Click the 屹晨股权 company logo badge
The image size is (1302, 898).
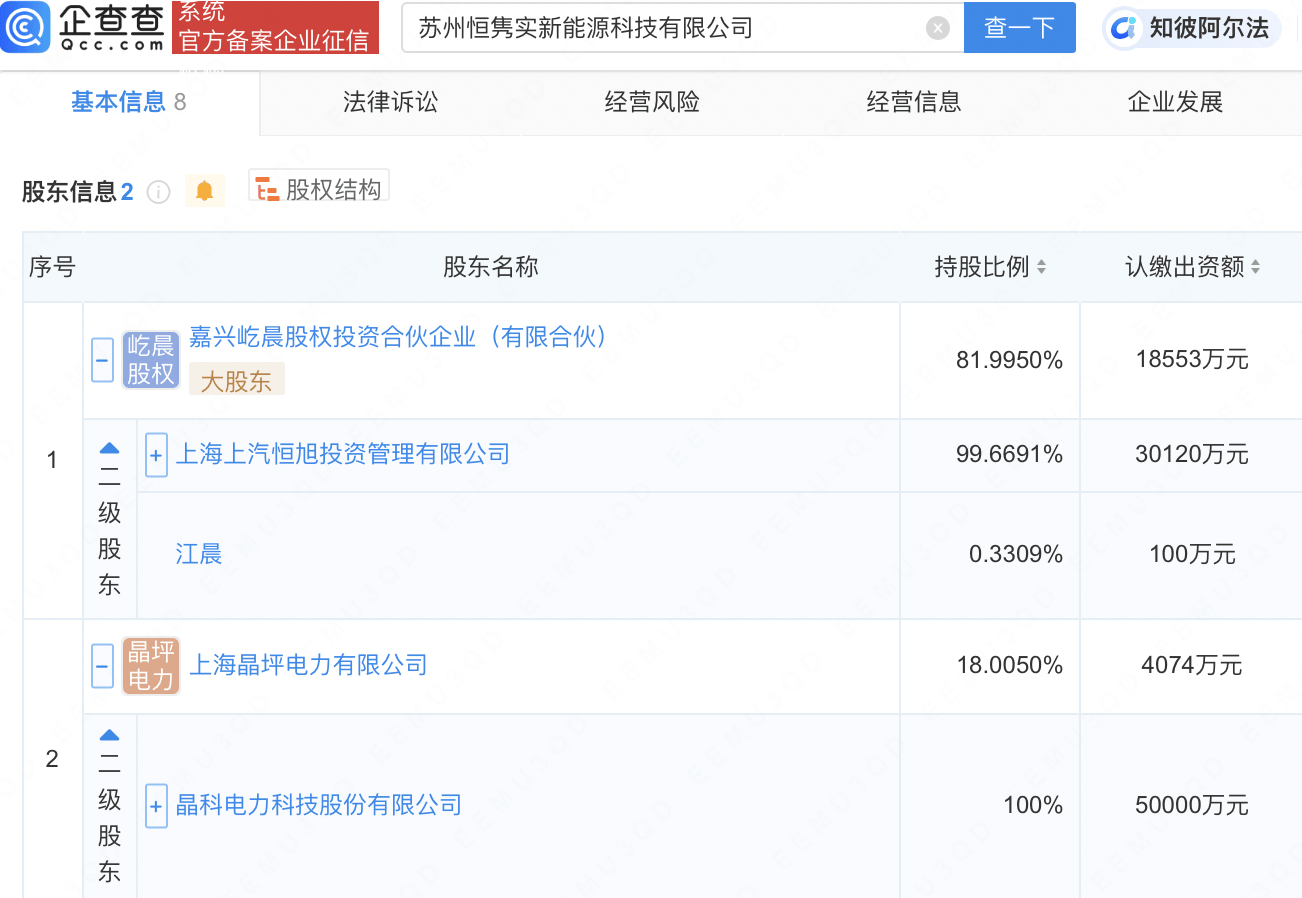coord(151,360)
